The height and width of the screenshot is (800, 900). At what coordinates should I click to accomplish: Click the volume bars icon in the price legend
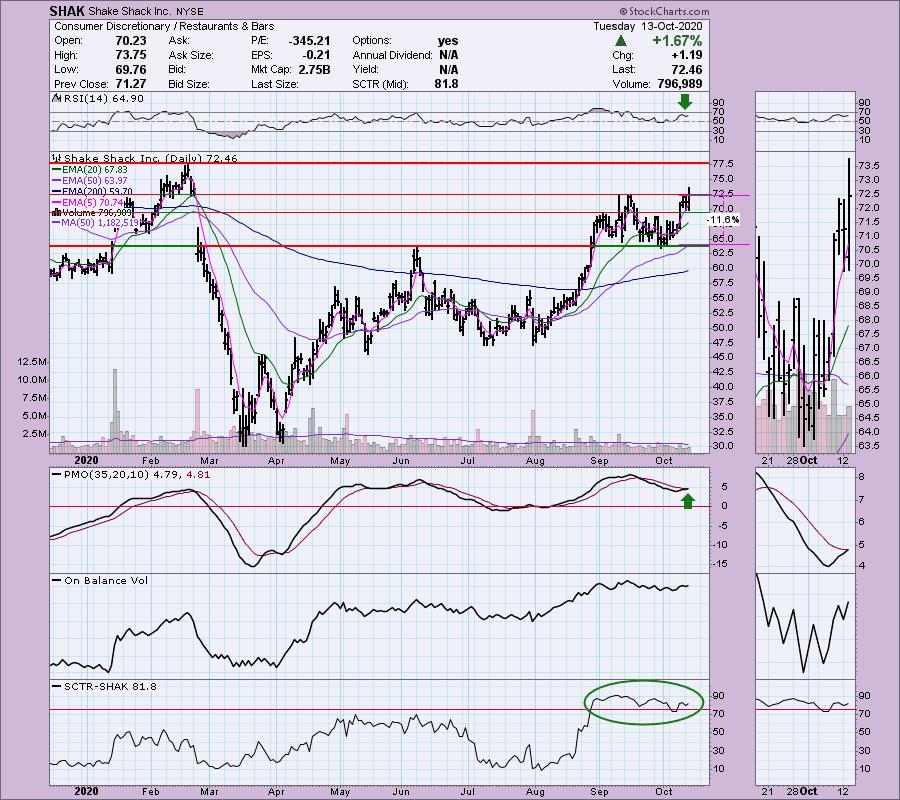point(56,212)
